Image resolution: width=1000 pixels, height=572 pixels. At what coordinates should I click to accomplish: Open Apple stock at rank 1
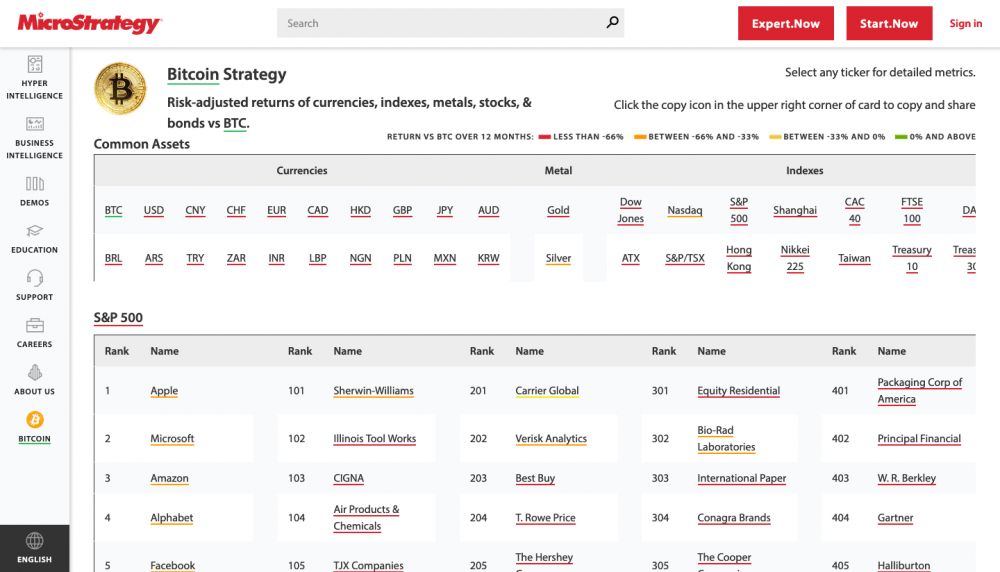point(164,391)
